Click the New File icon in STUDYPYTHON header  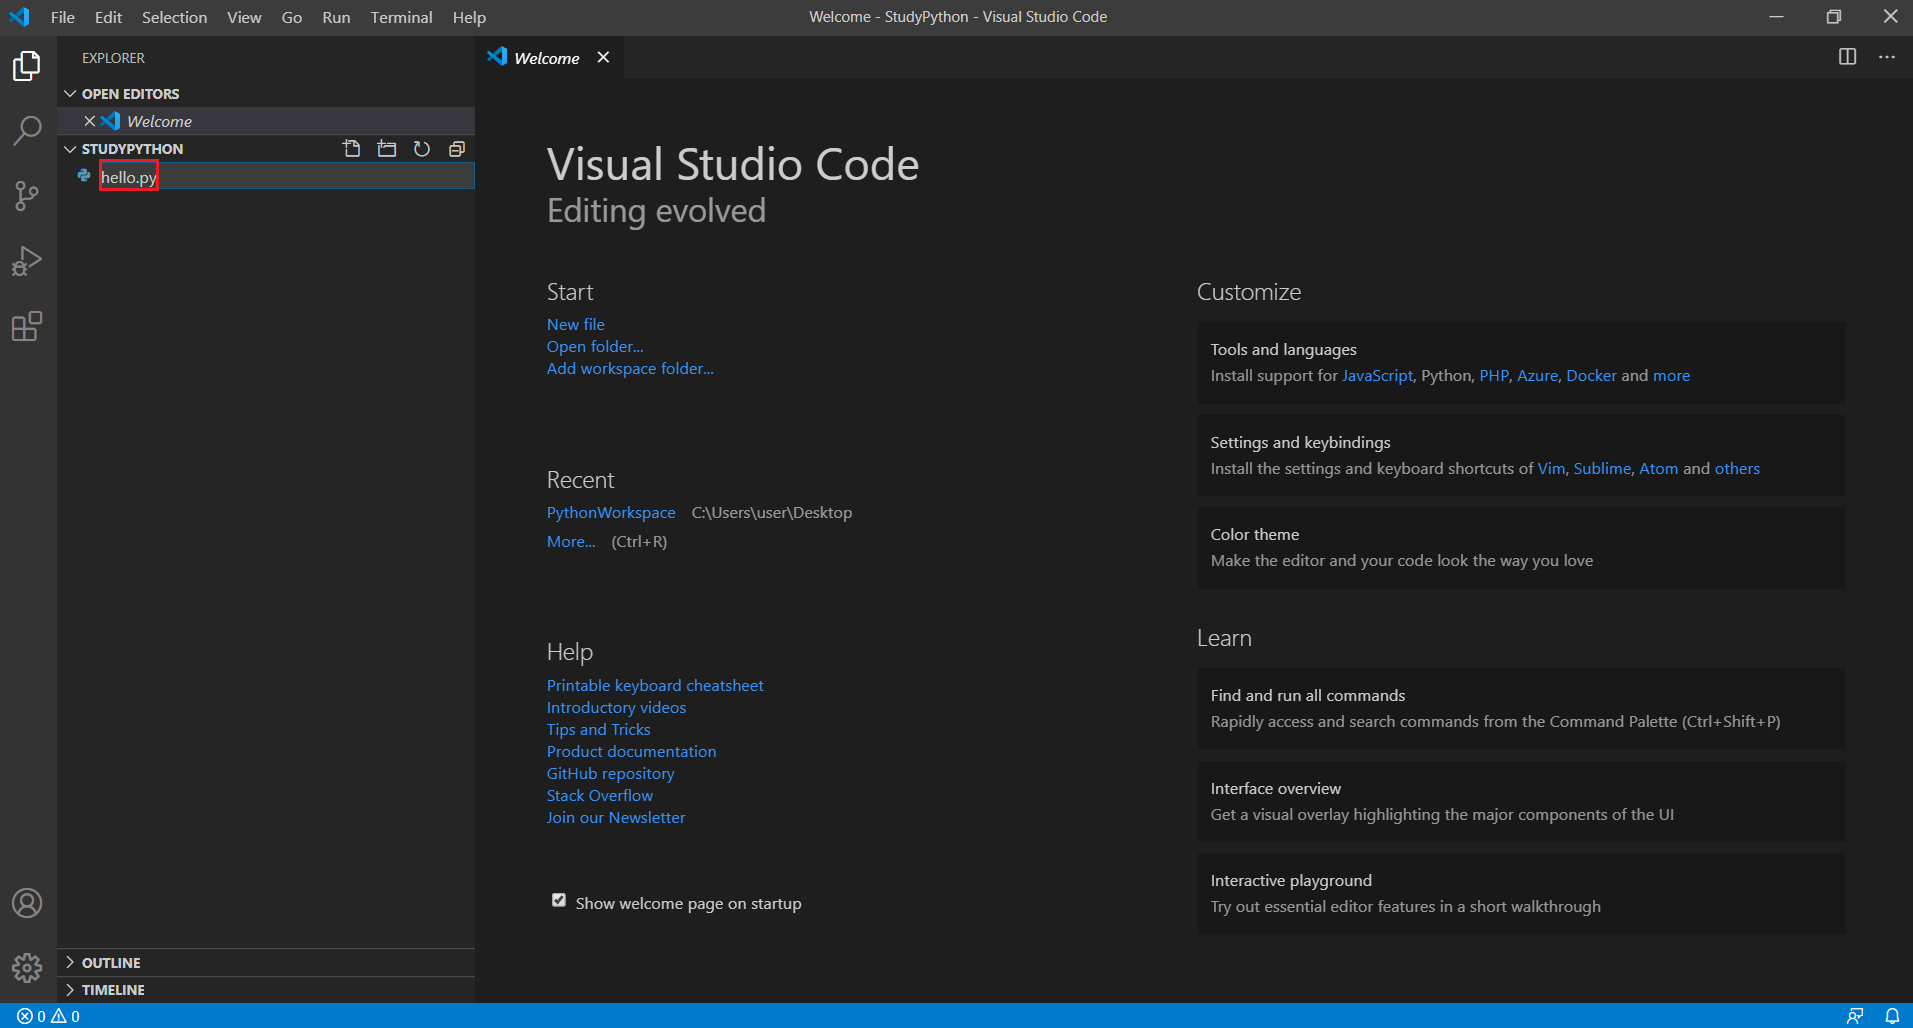point(352,149)
